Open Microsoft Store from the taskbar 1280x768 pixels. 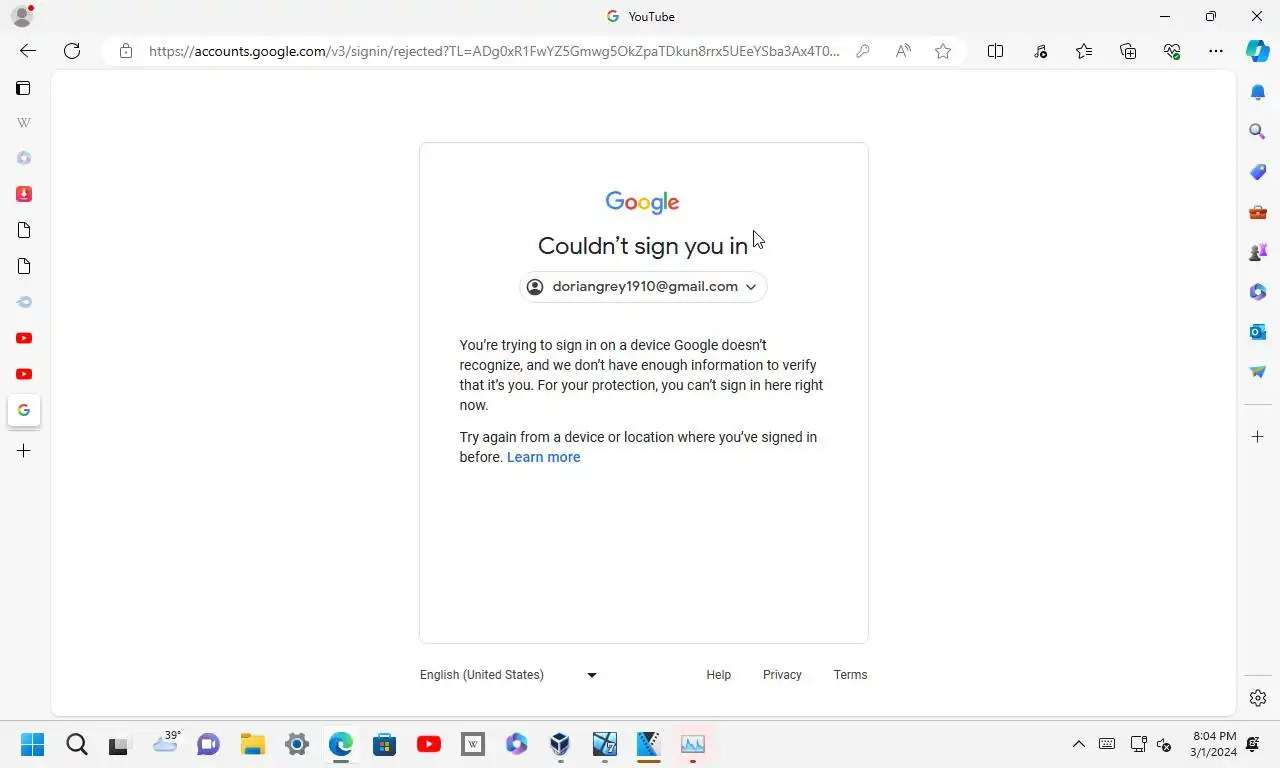(385, 744)
